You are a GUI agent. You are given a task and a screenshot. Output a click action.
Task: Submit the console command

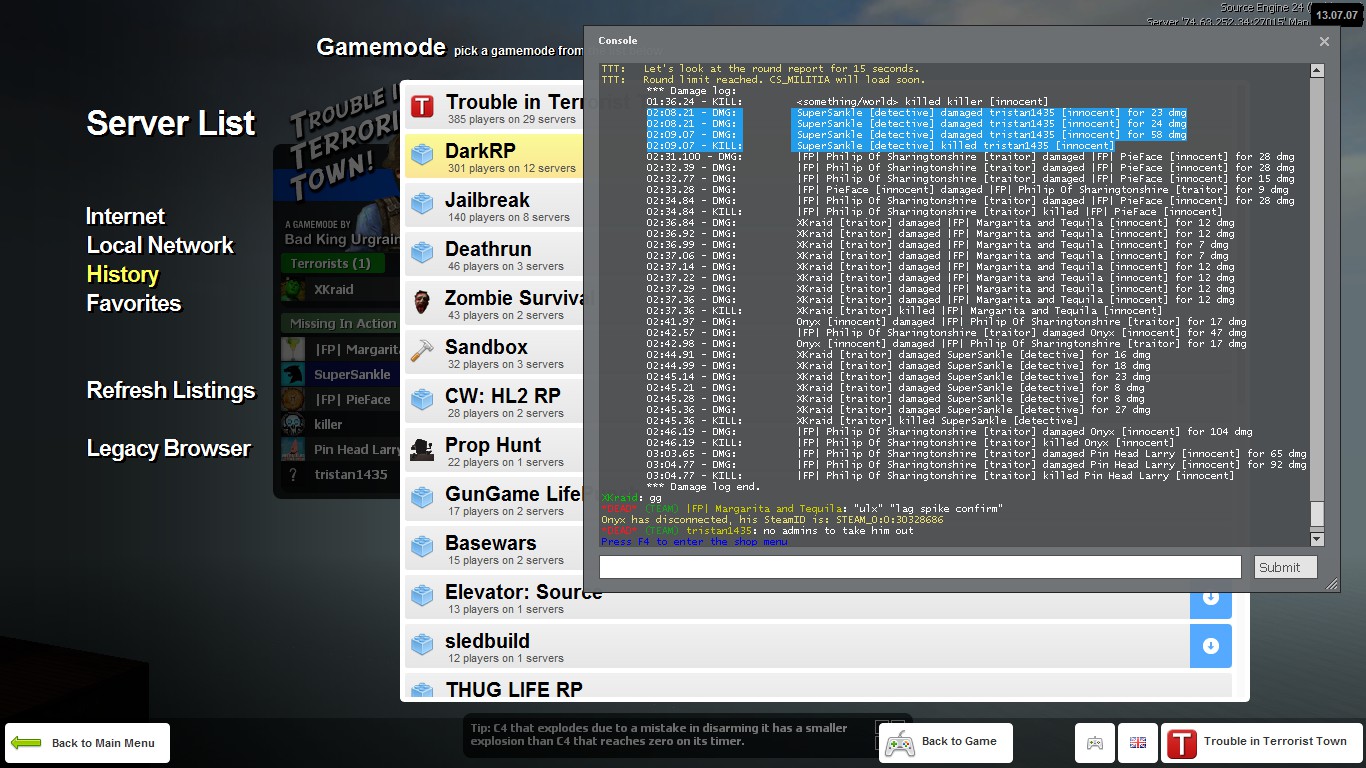[1285, 567]
